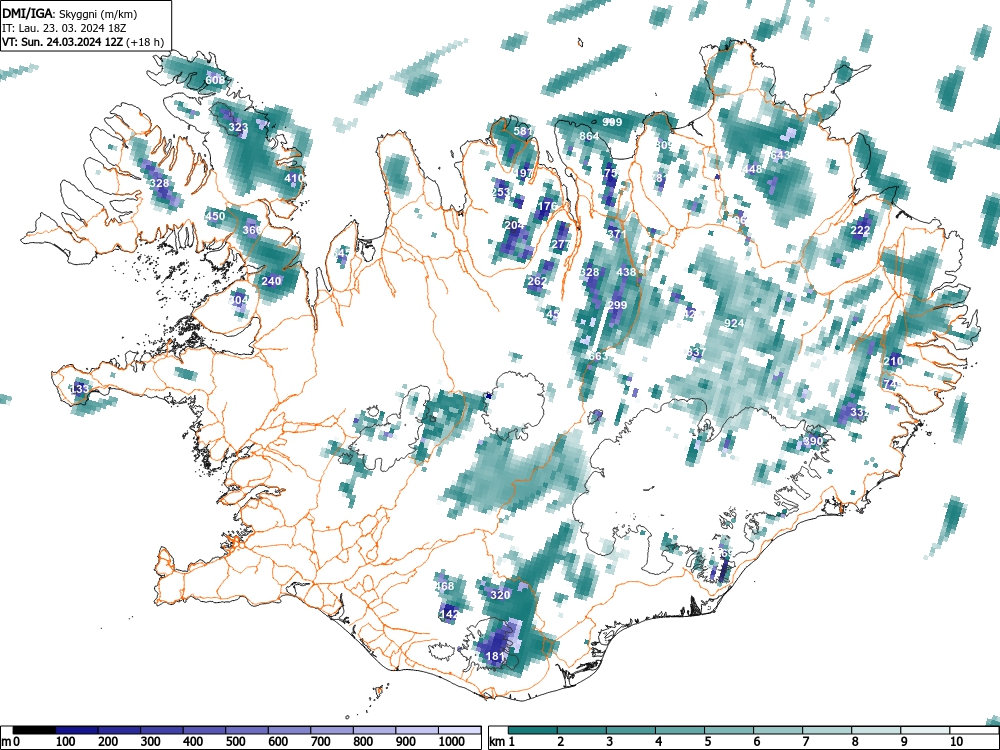
Task: Select the pale 900–1000 m legend swatch
Action: (417, 730)
